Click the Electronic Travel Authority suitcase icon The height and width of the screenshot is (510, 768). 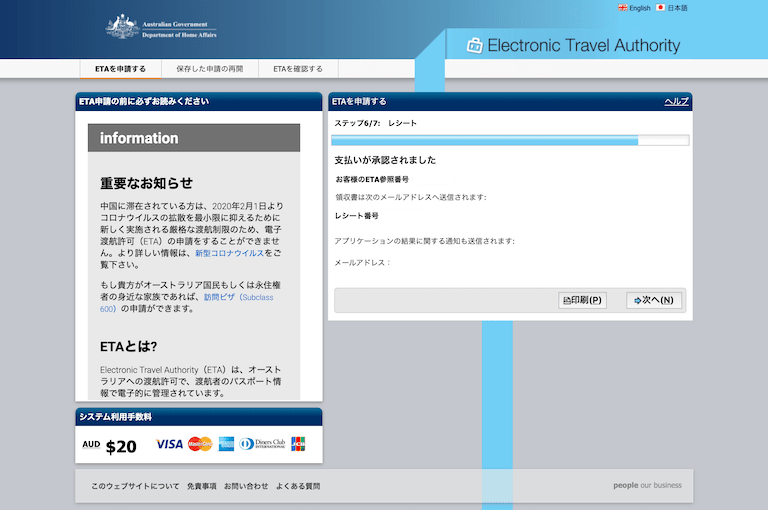pos(474,45)
